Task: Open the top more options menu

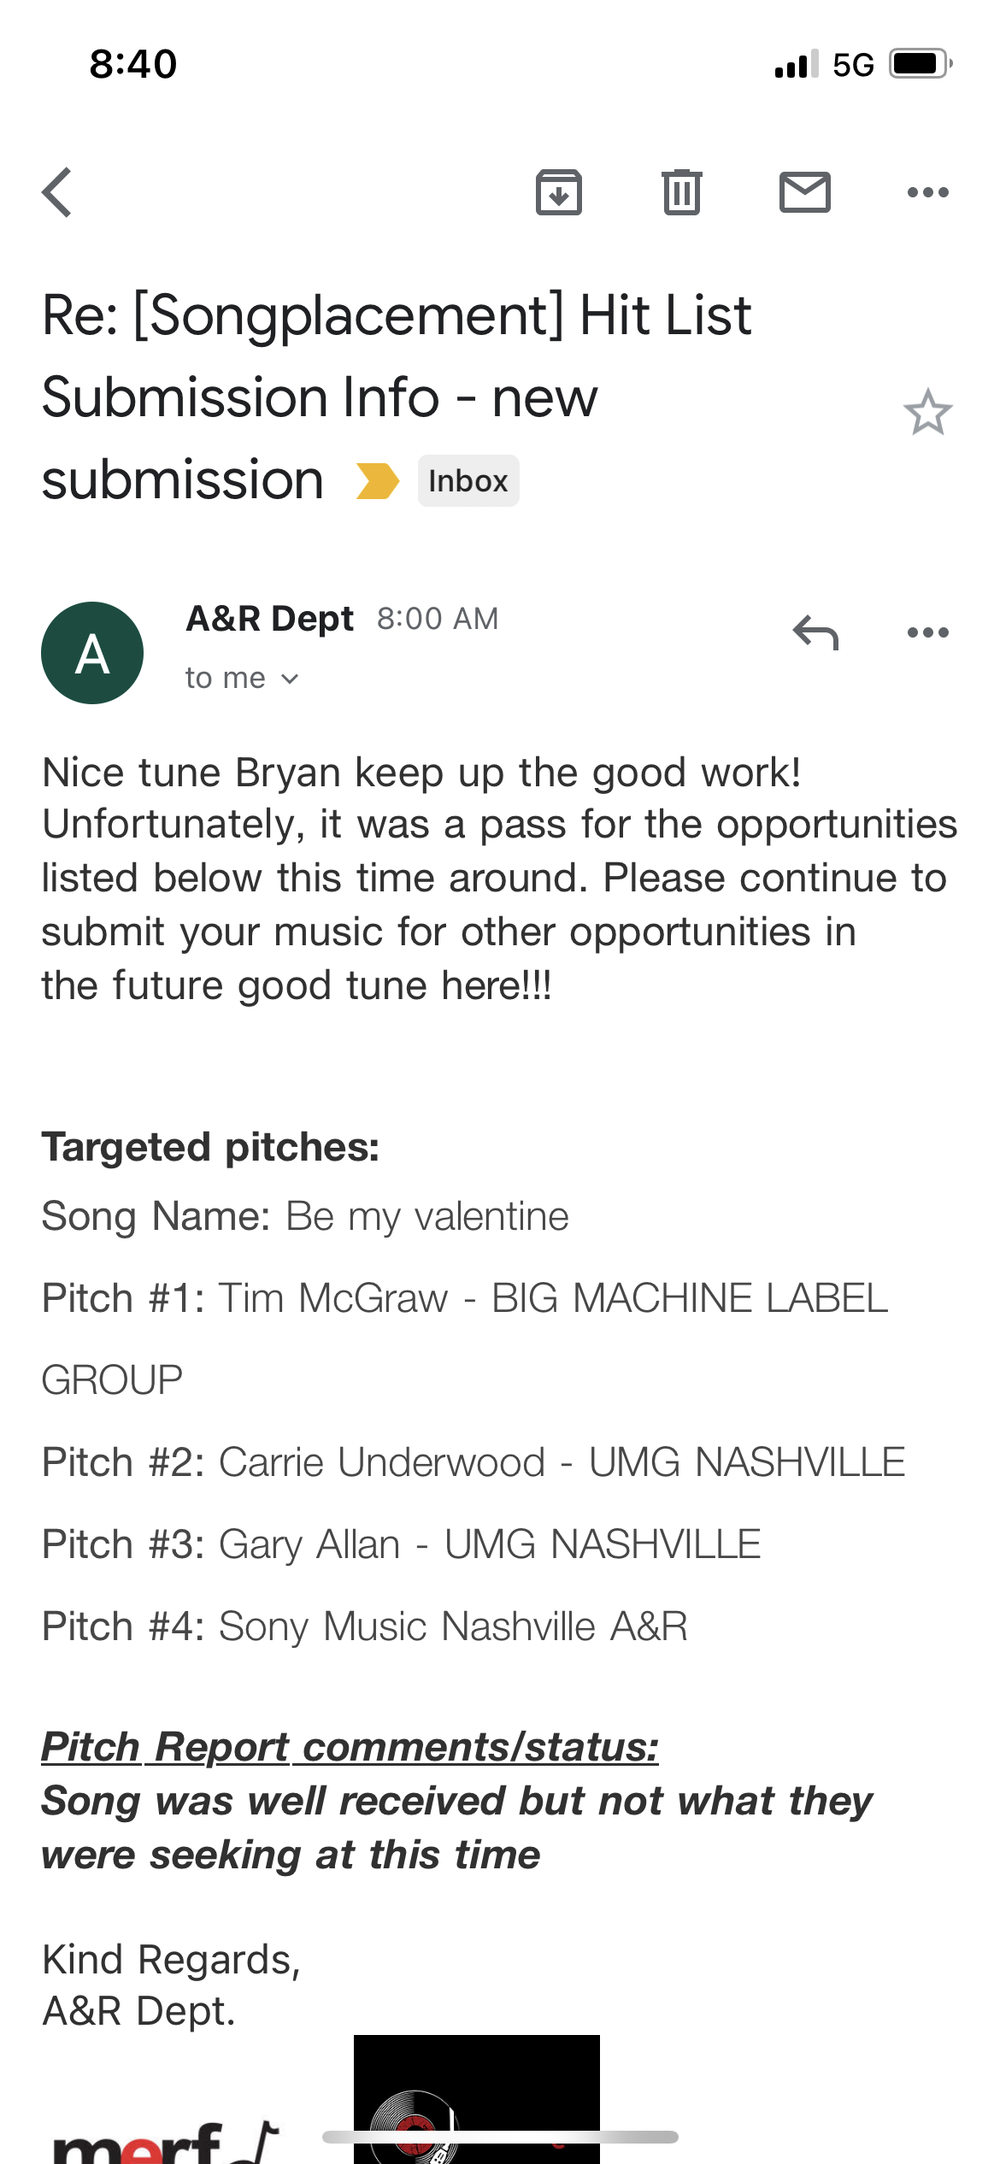Action: point(928,192)
